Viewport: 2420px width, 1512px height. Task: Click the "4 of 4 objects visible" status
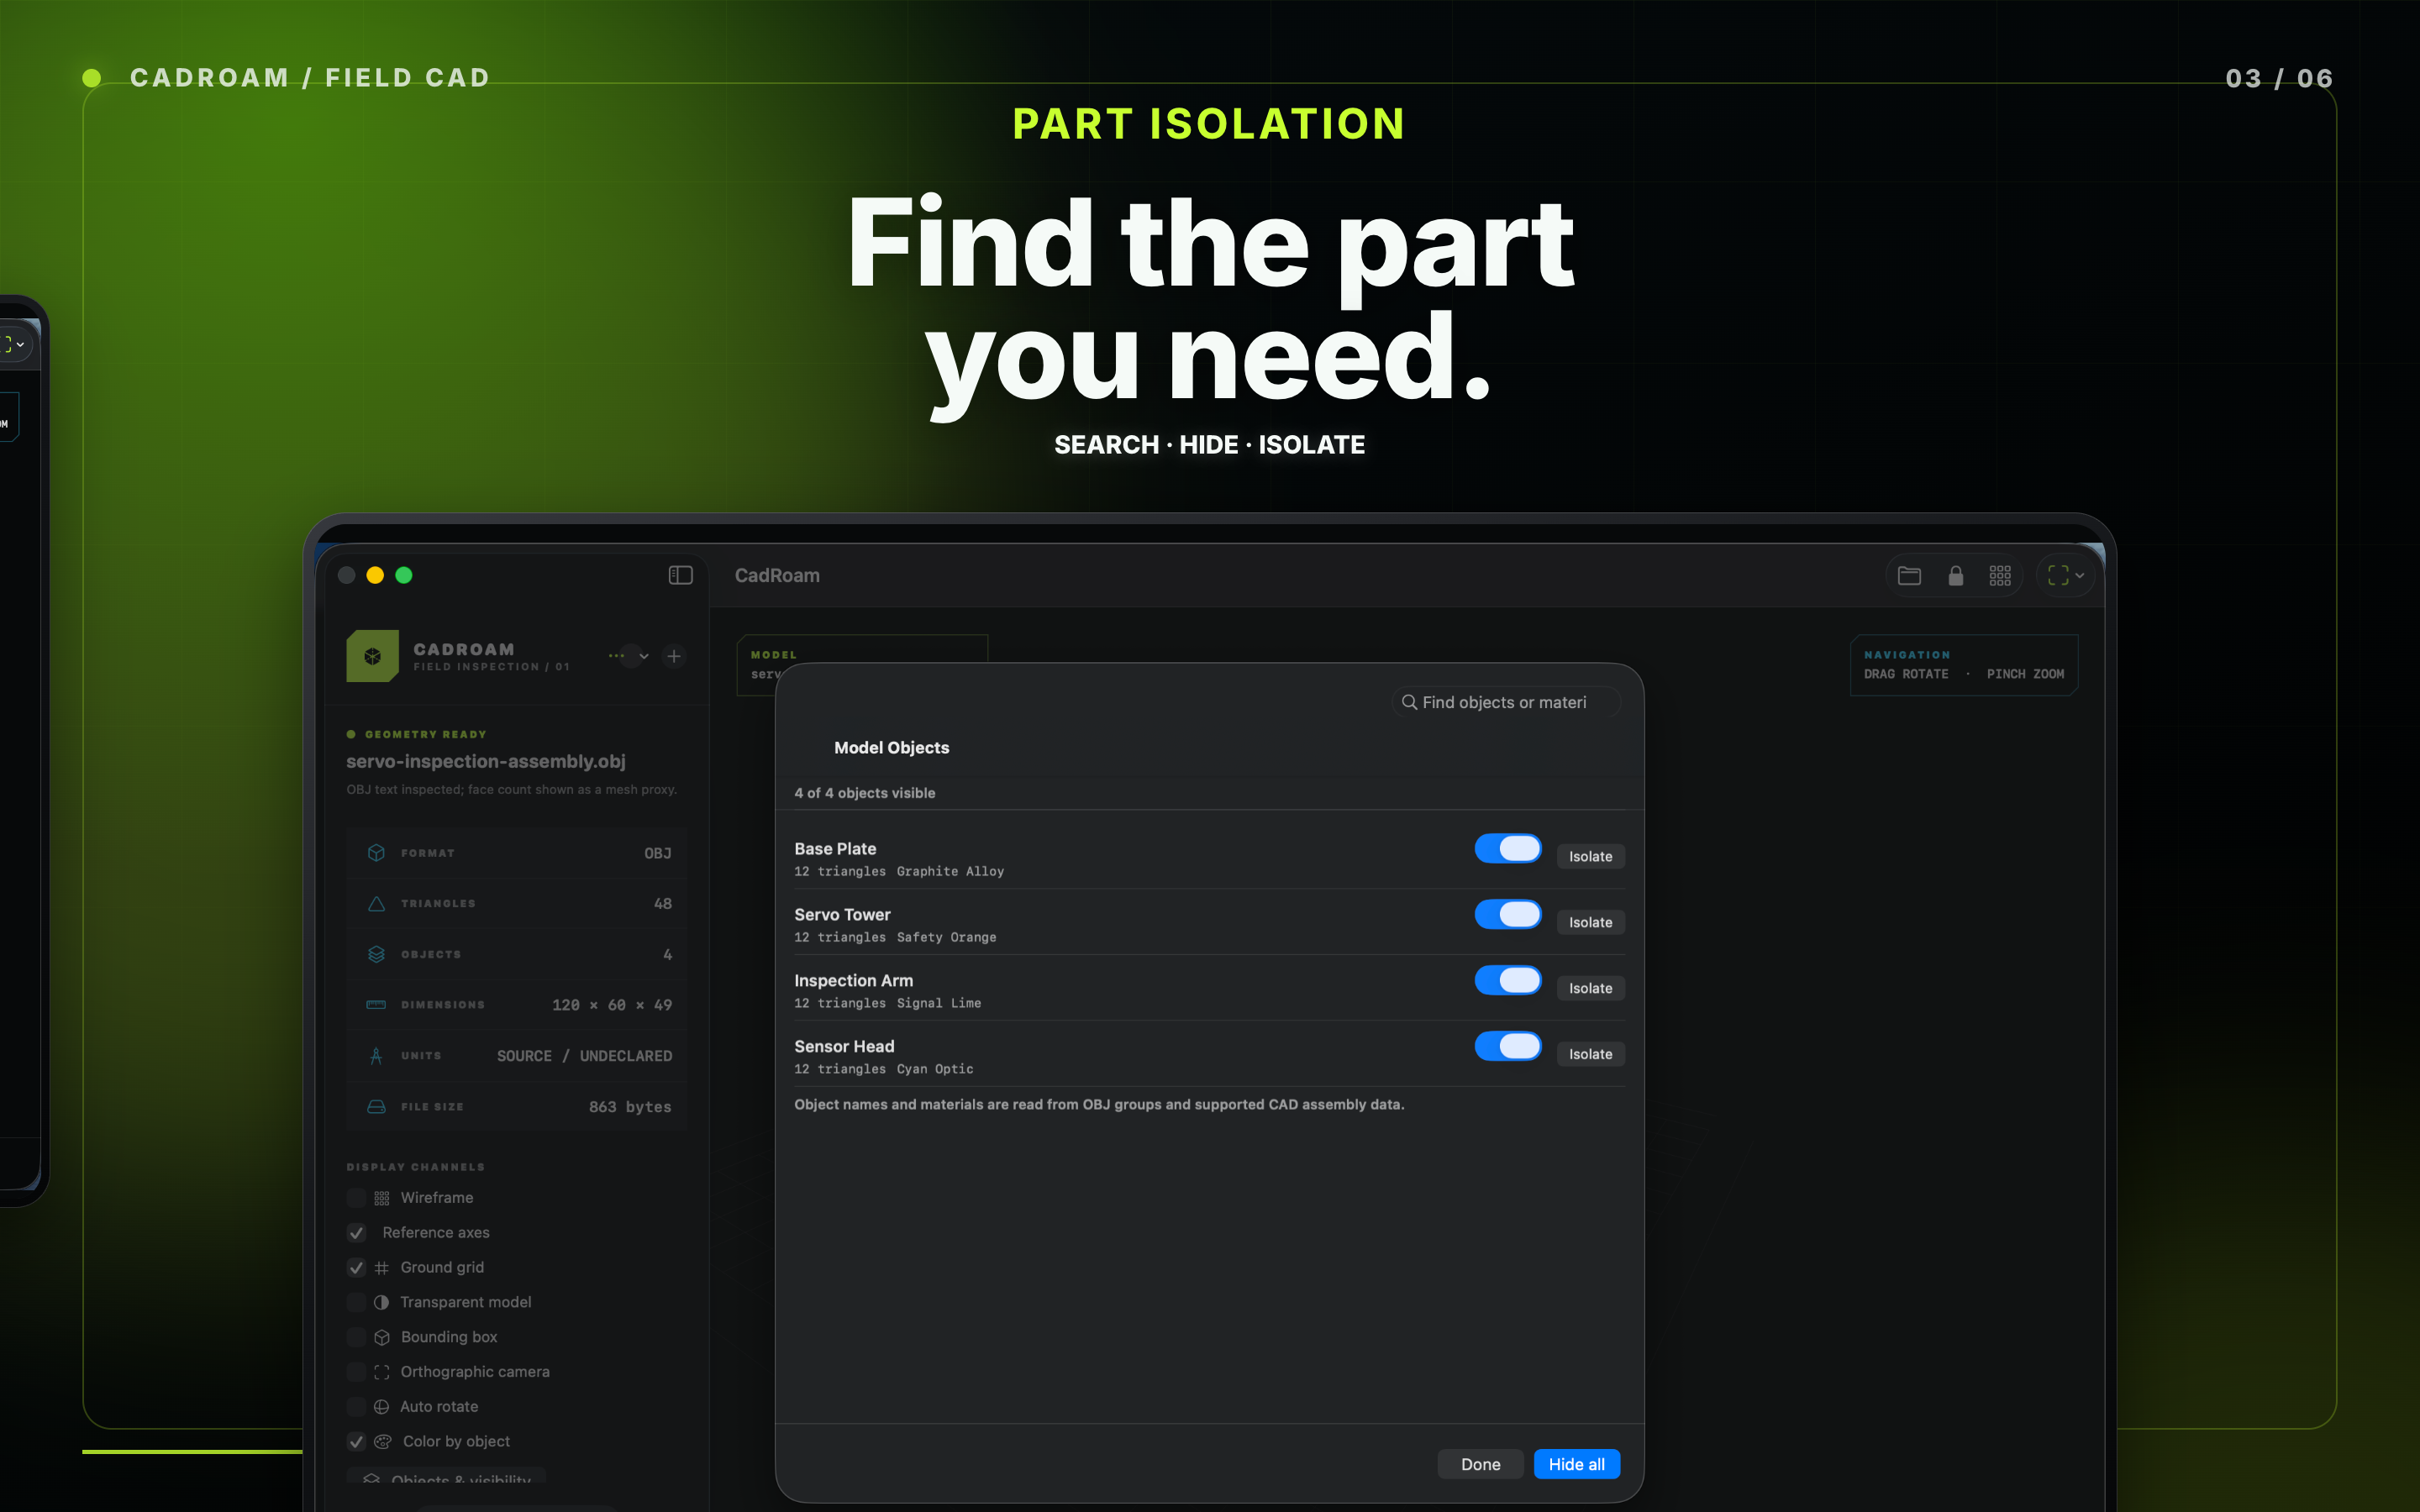click(x=865, y=793)
